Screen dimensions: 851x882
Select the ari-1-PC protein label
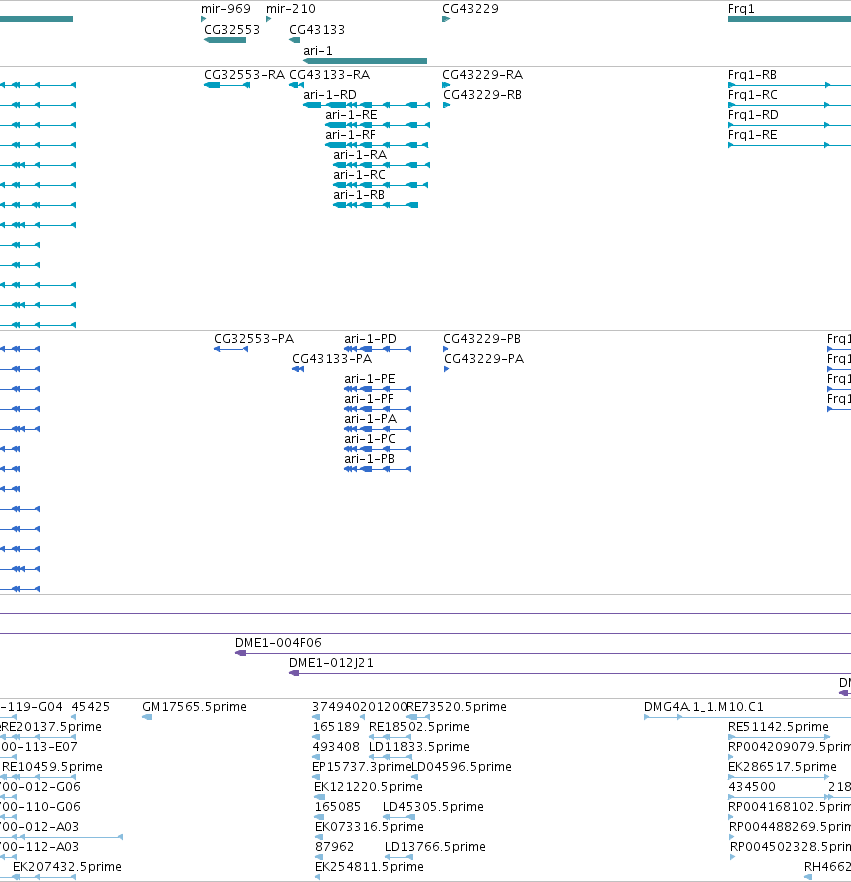[370, 439]
